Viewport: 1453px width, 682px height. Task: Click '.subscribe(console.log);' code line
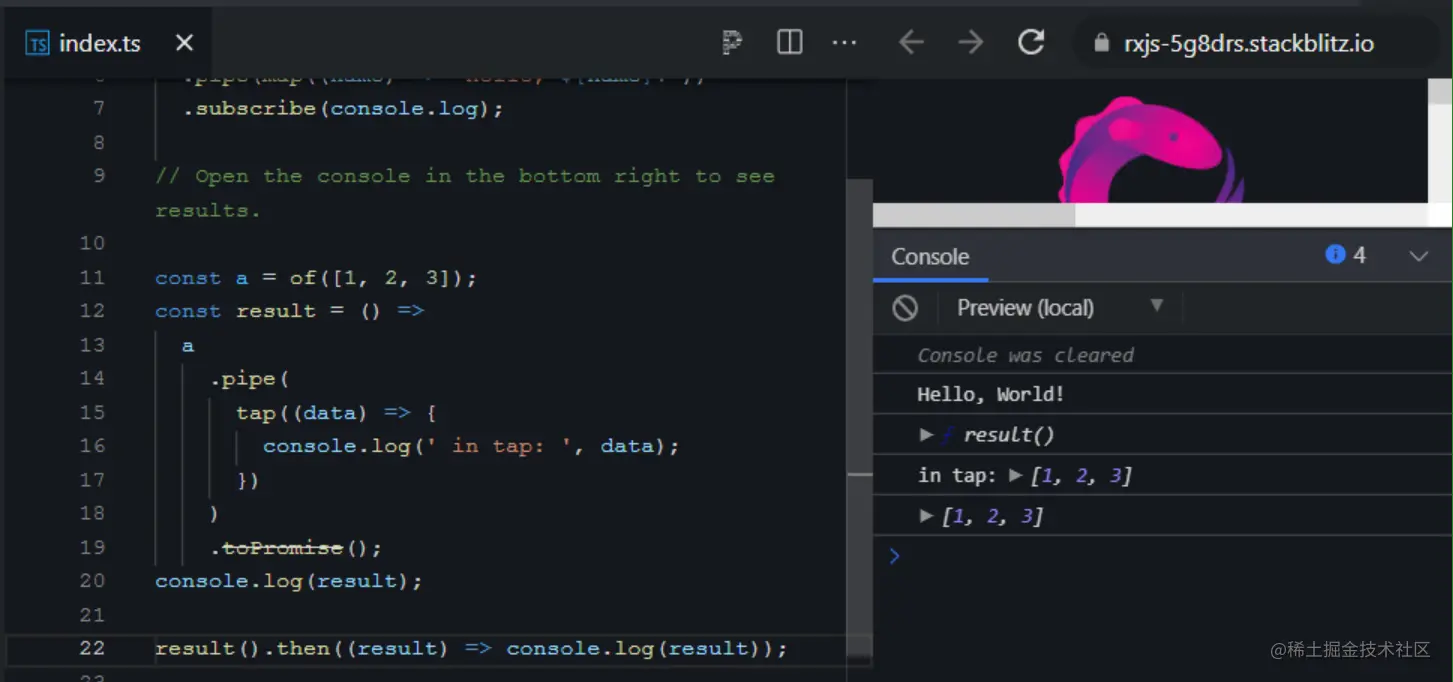(x=343, y=109)
